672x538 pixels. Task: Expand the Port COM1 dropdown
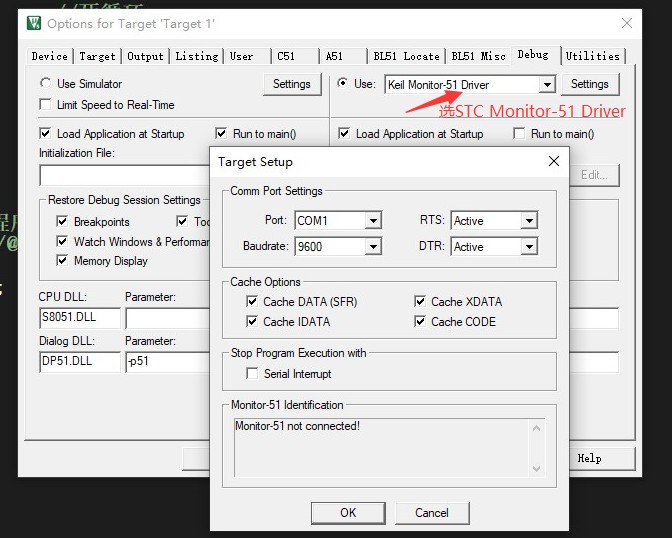(x=373, y=221)
